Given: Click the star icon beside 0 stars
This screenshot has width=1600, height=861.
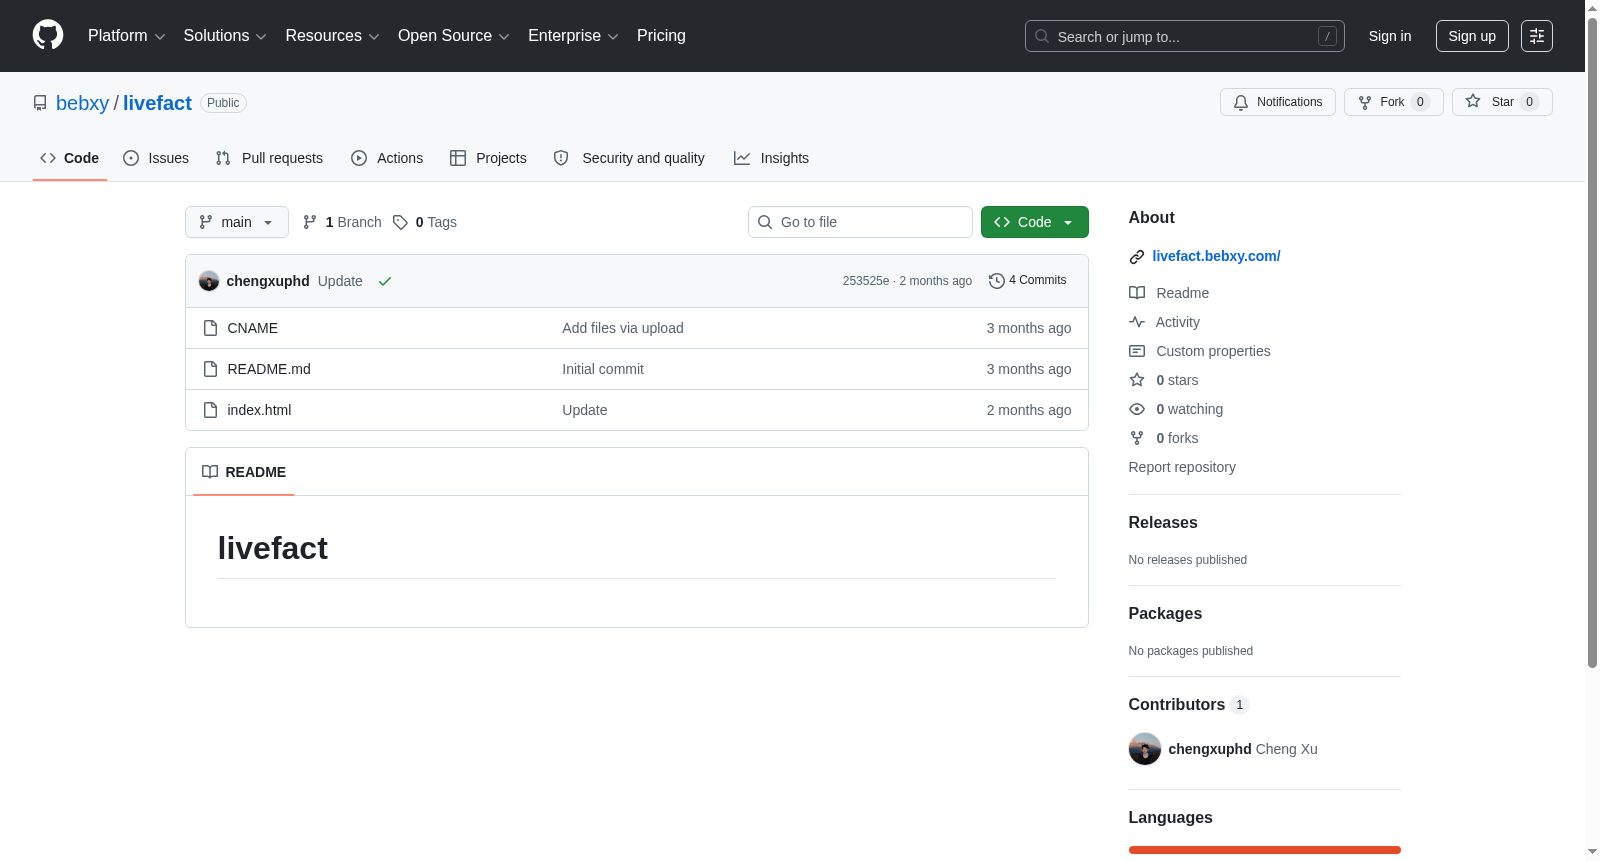Looking at the screenshot, I should pyautogui.click(x=1137, y=380).
